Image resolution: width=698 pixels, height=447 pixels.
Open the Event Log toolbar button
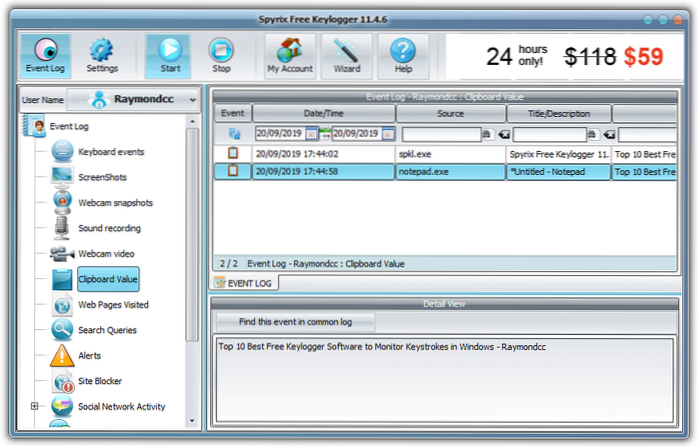(x=43, y=55)
